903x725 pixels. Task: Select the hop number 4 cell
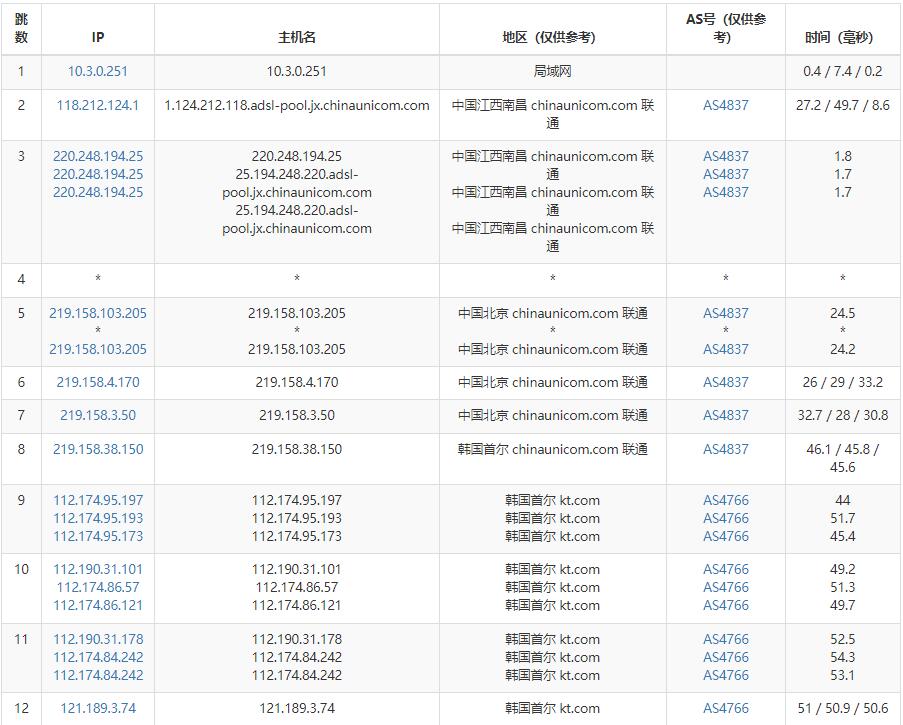click(x=21, y=280)
